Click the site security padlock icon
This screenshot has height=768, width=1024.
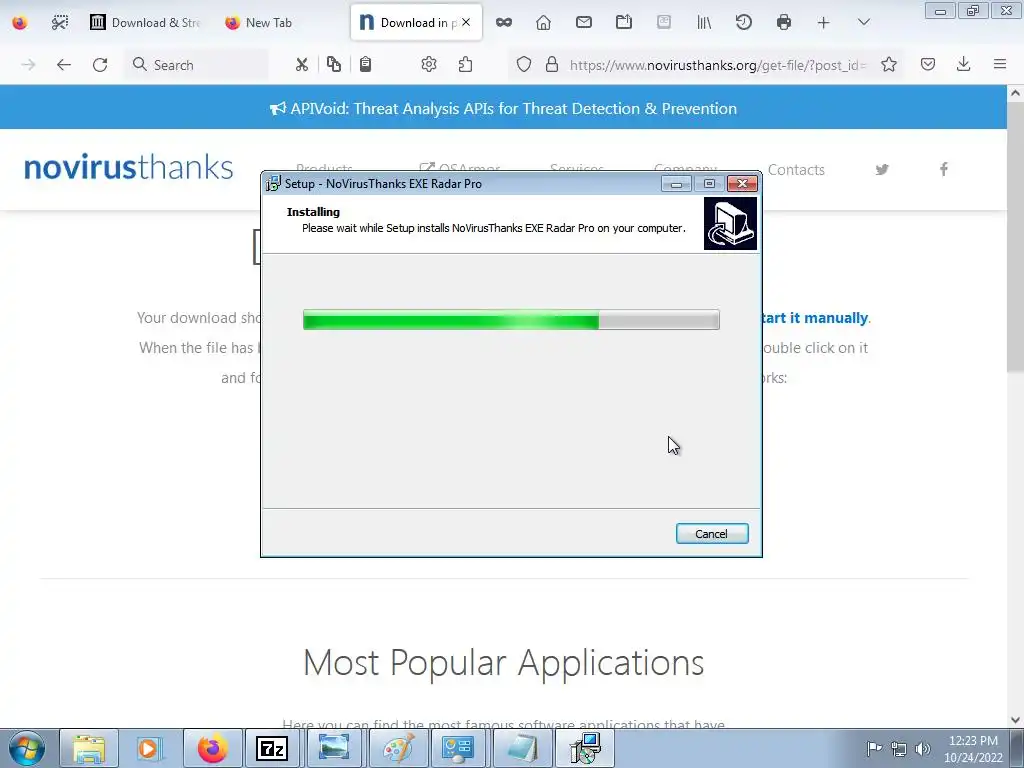[552, 64]
